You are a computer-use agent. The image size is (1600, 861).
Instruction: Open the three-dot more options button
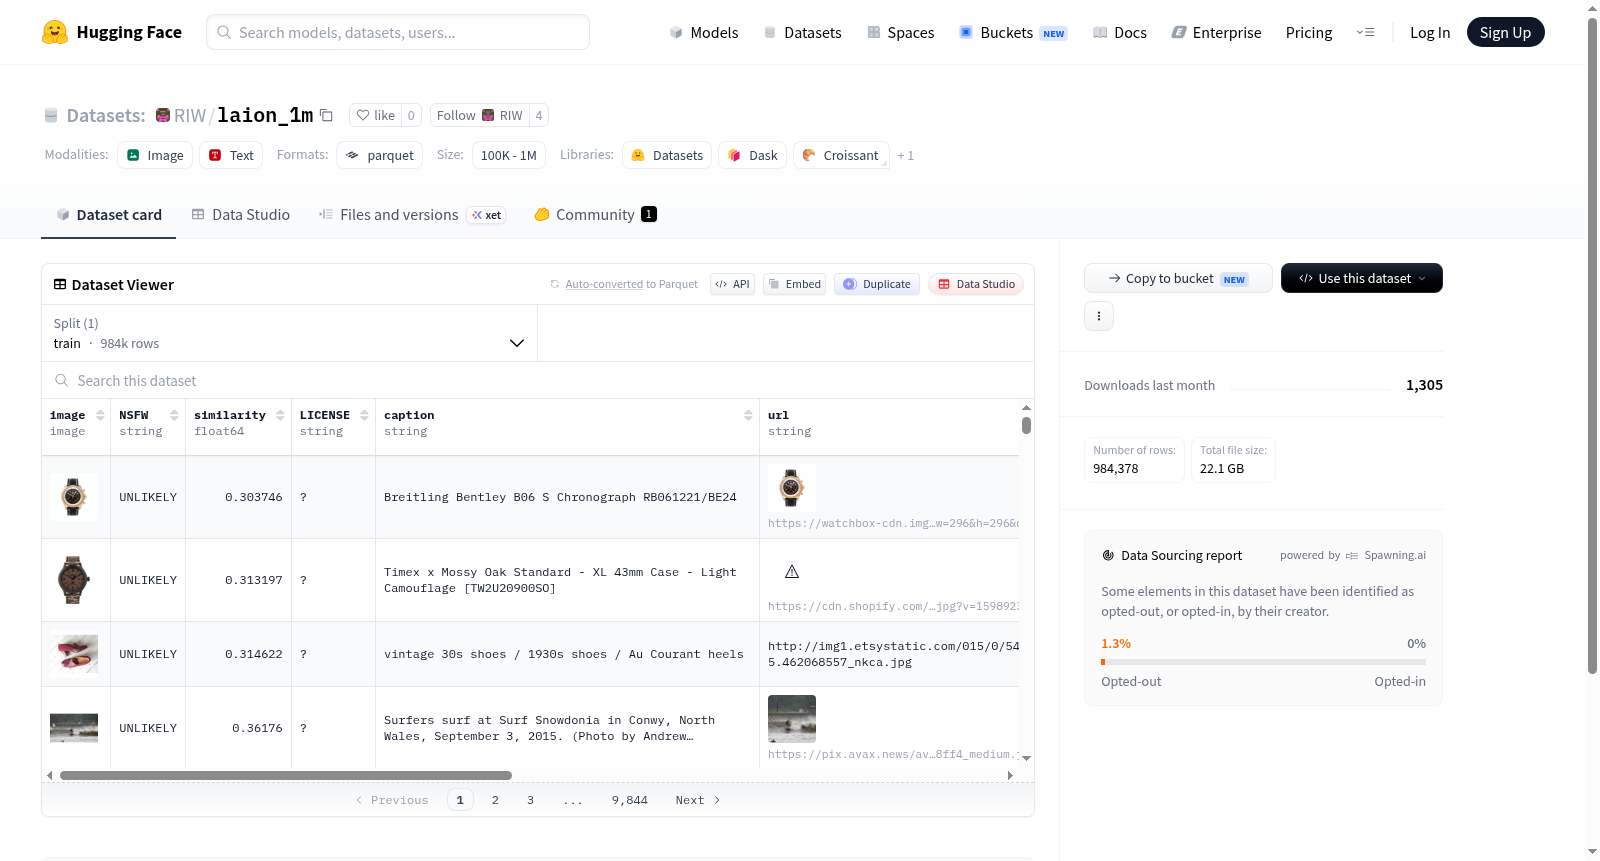click(1099, 316)
